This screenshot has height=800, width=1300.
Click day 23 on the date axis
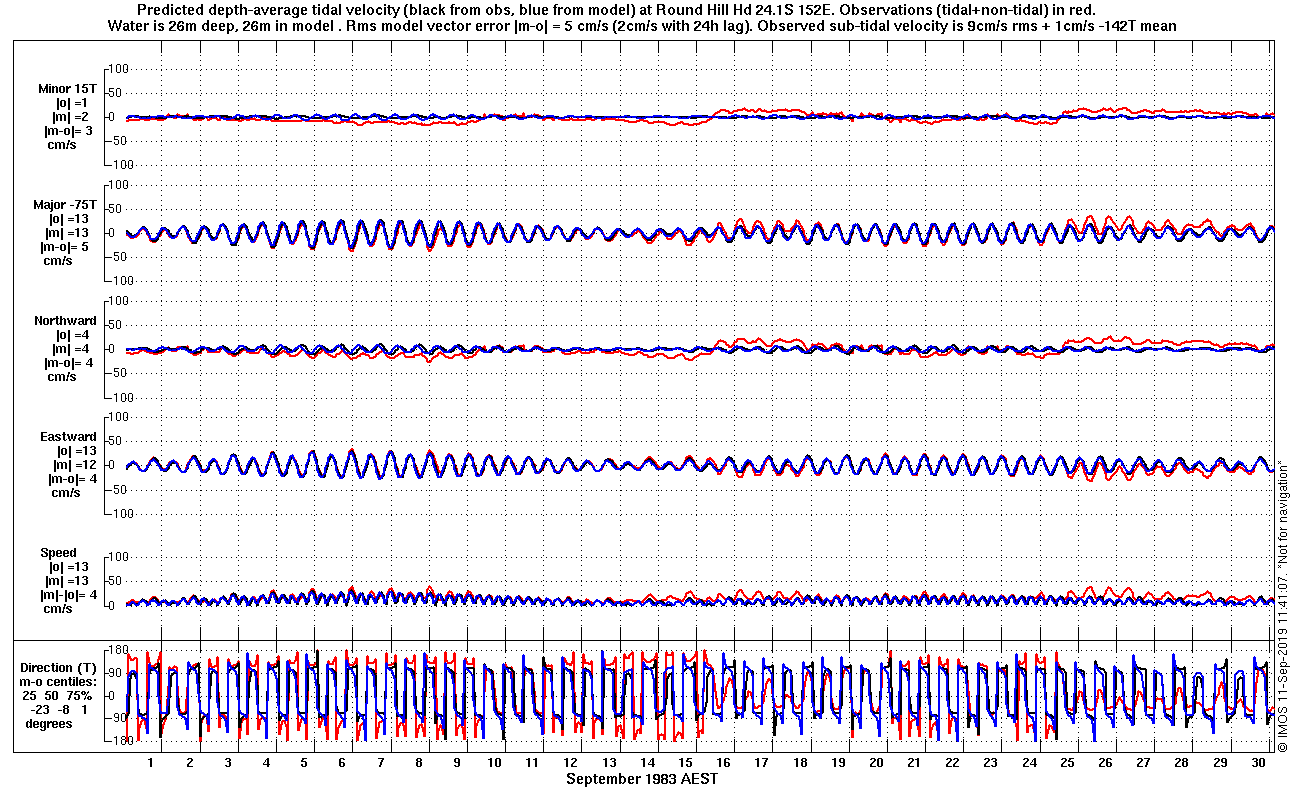click(x=991, y=763)
